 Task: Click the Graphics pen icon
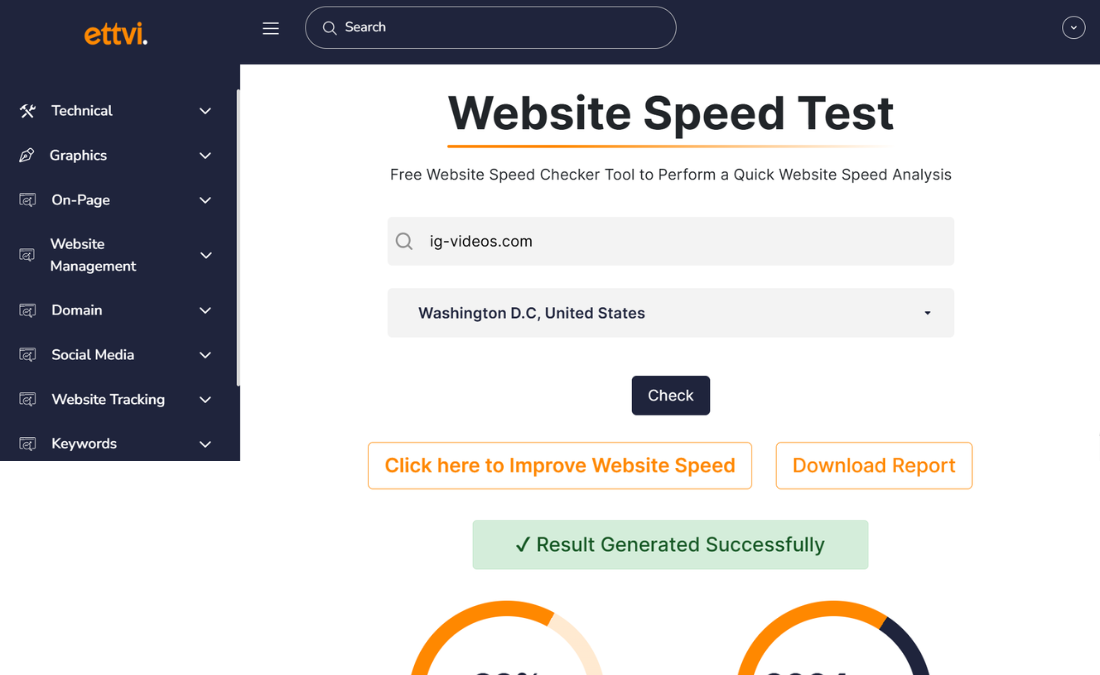27,155
